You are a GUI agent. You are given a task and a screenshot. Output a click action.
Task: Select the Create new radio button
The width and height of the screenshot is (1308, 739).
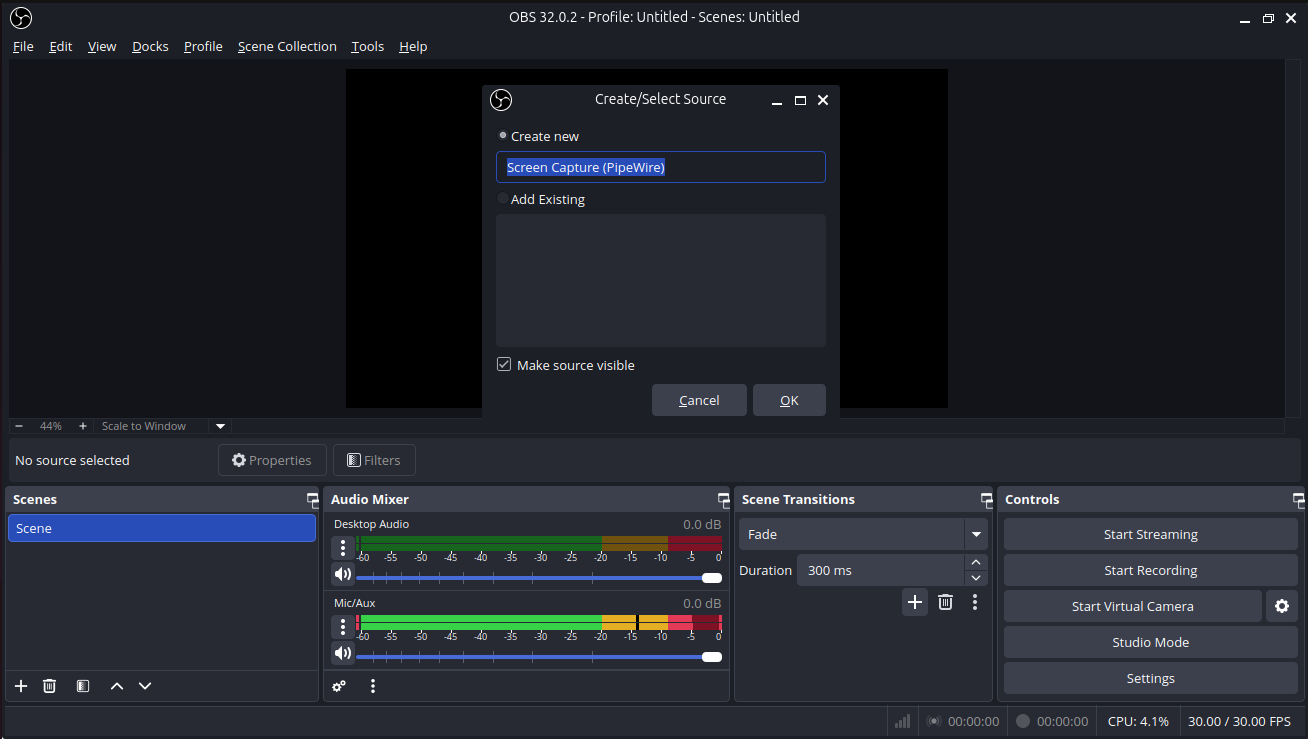click(503, 136)
